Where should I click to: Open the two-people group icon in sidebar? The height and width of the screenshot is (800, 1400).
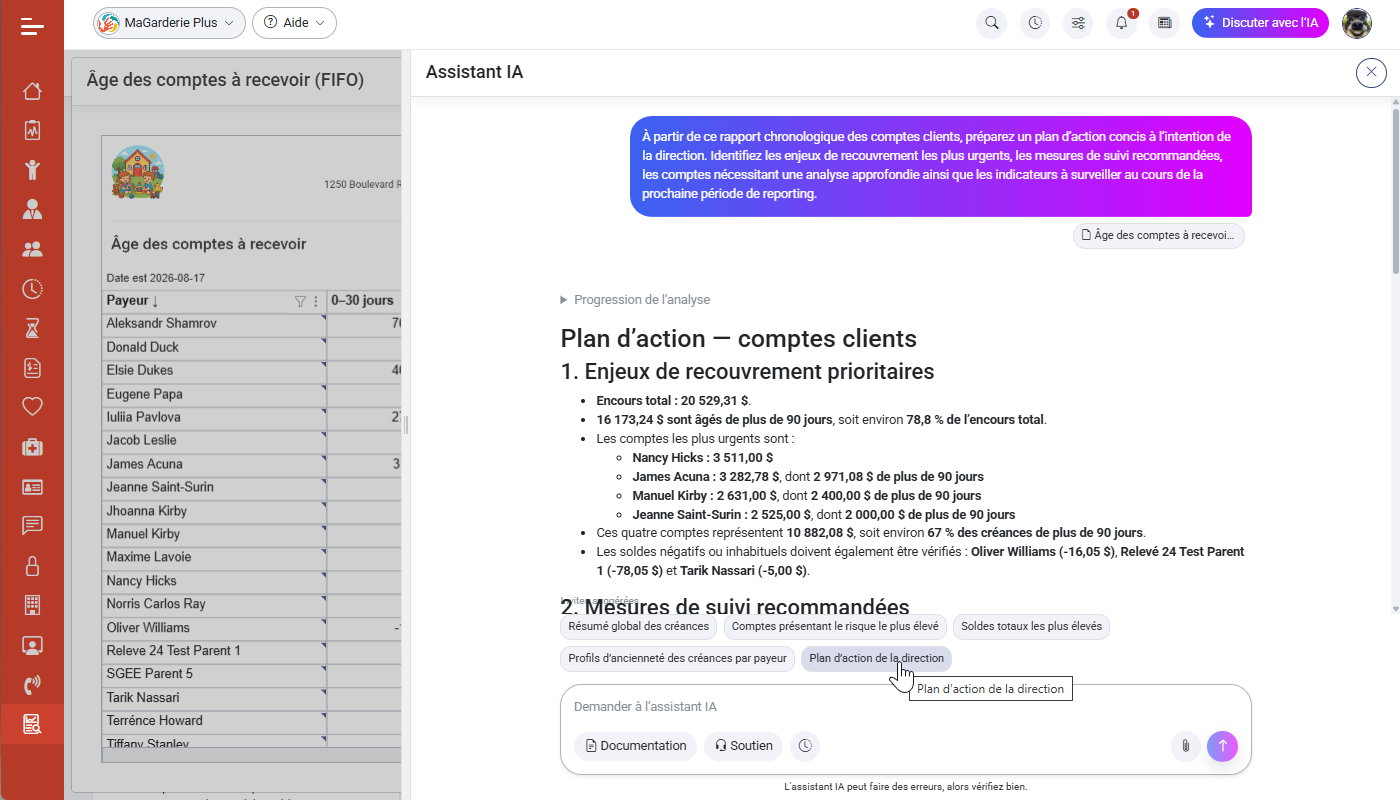(x=32, y=249)
